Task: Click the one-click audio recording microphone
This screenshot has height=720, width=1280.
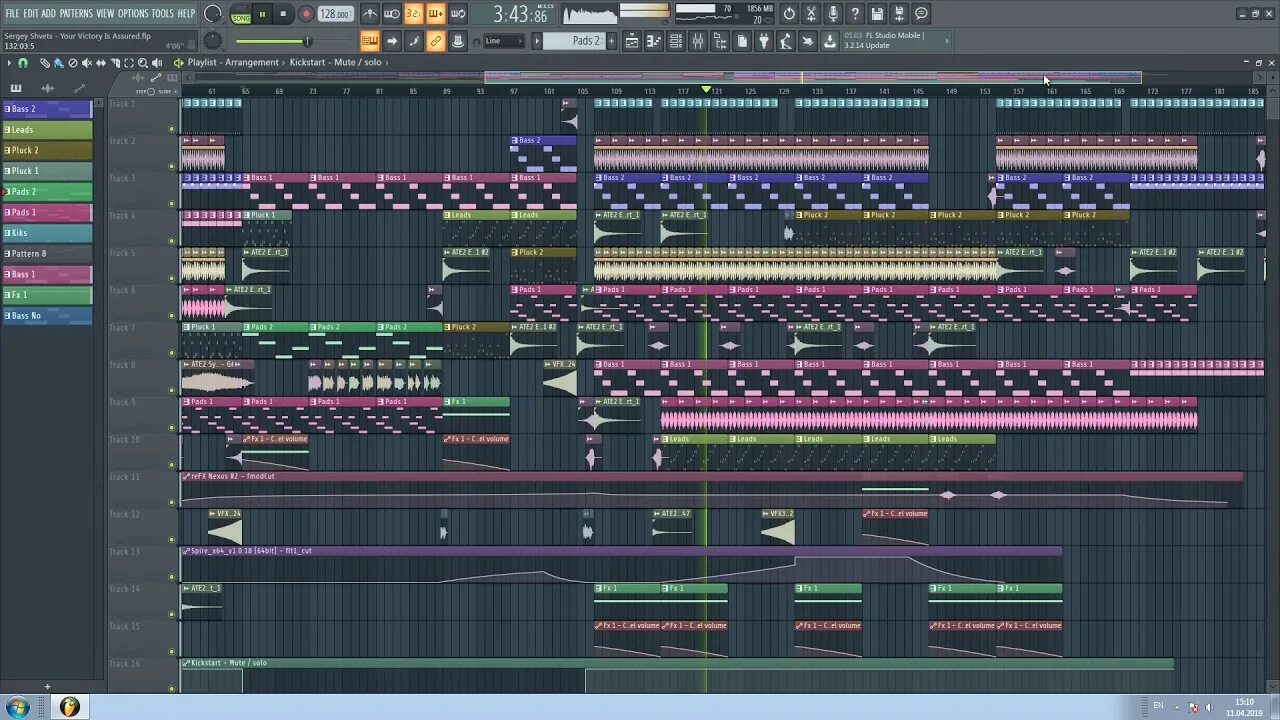Action: click(833, 14)
